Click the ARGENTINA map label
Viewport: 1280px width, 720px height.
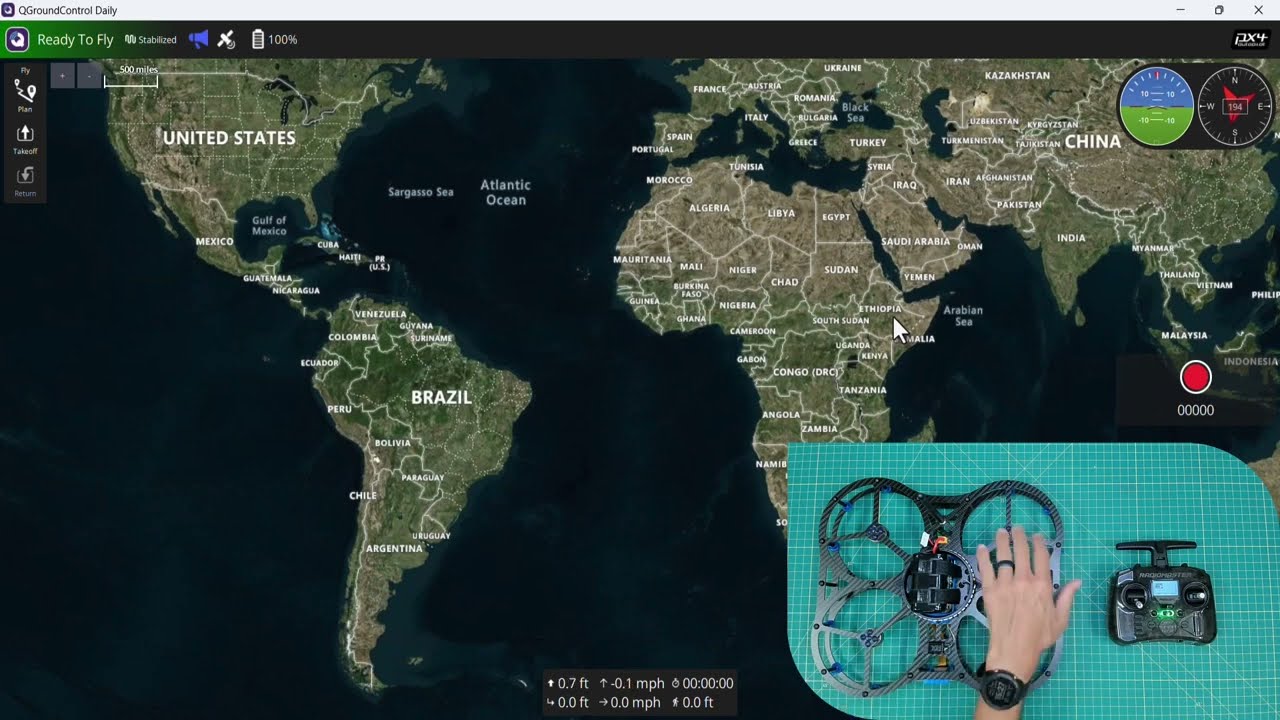click(394, 548)
